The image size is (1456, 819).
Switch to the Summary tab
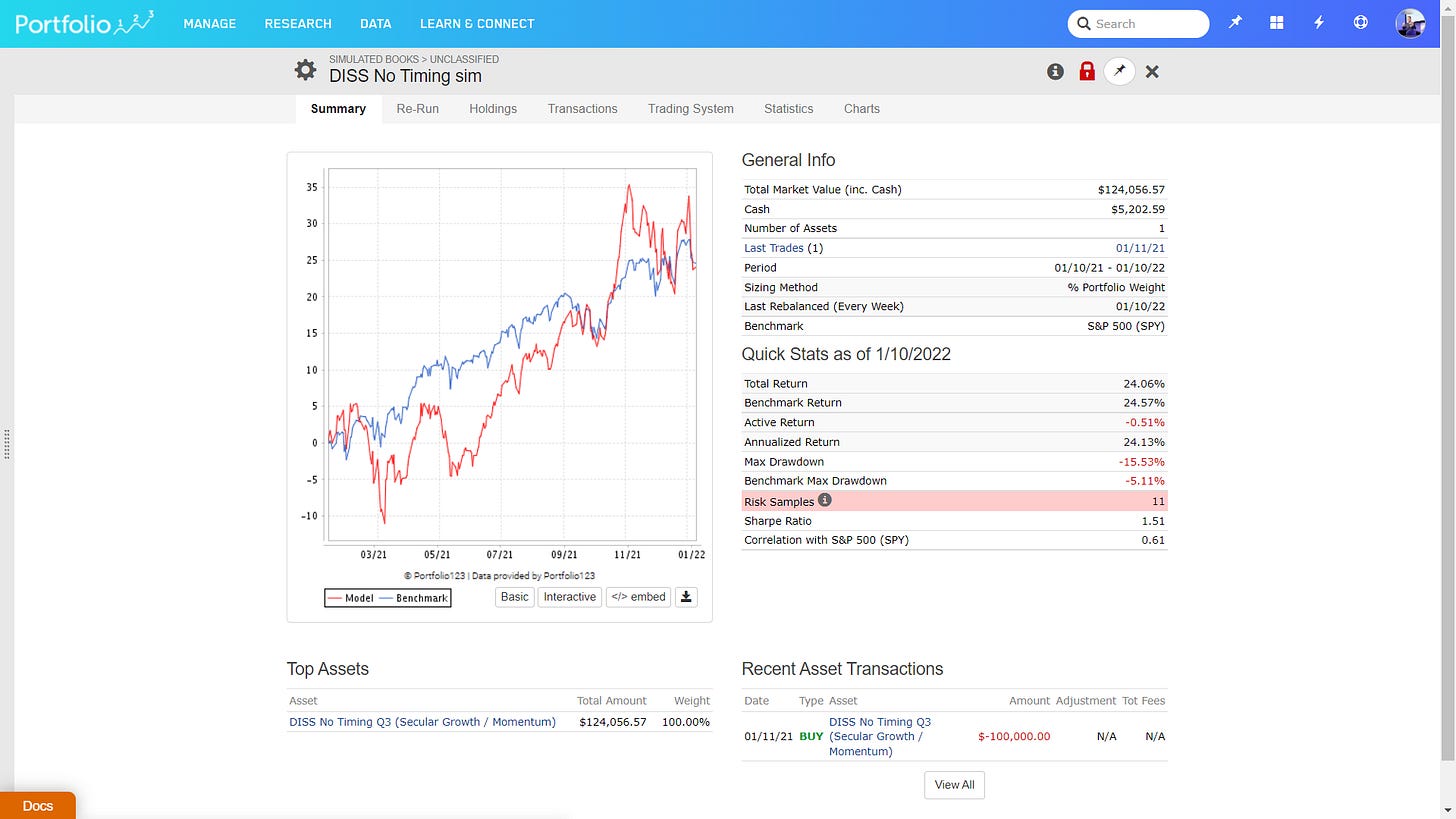point(338,109)
